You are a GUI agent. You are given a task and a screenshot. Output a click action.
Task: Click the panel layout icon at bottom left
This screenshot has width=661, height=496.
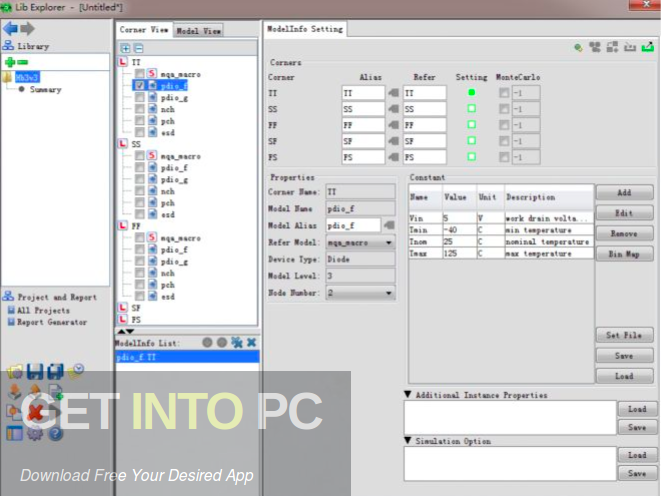[x=15, y=433]
